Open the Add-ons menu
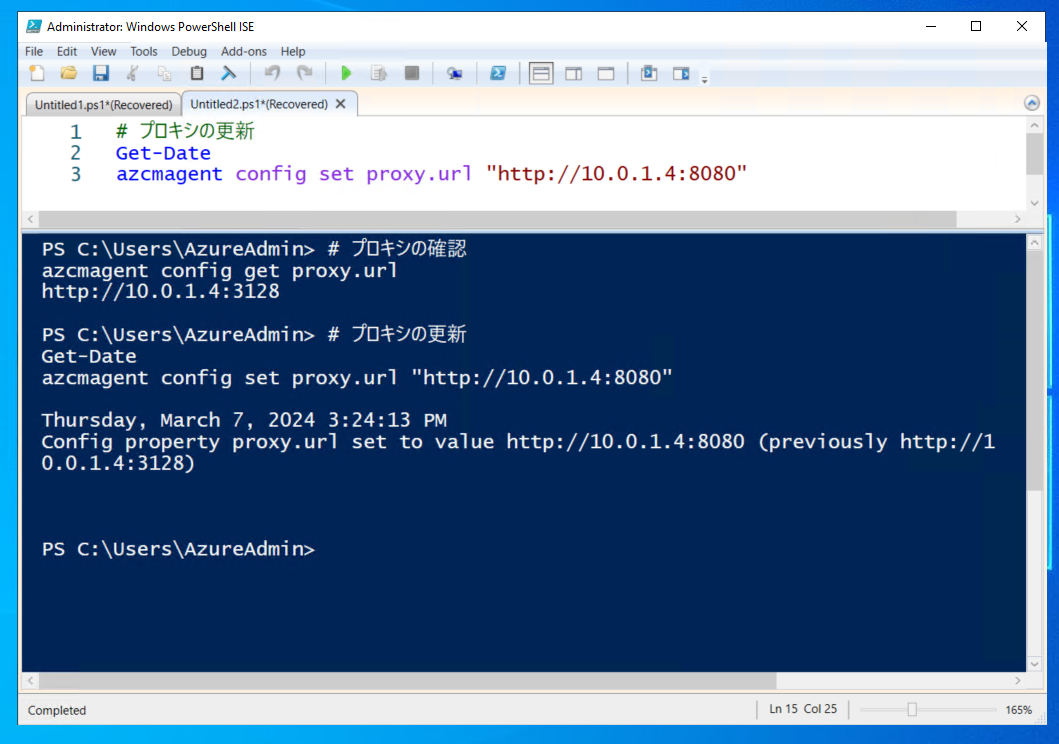The width and height of the screenshot is (1059, 744). tap(243, 51)
